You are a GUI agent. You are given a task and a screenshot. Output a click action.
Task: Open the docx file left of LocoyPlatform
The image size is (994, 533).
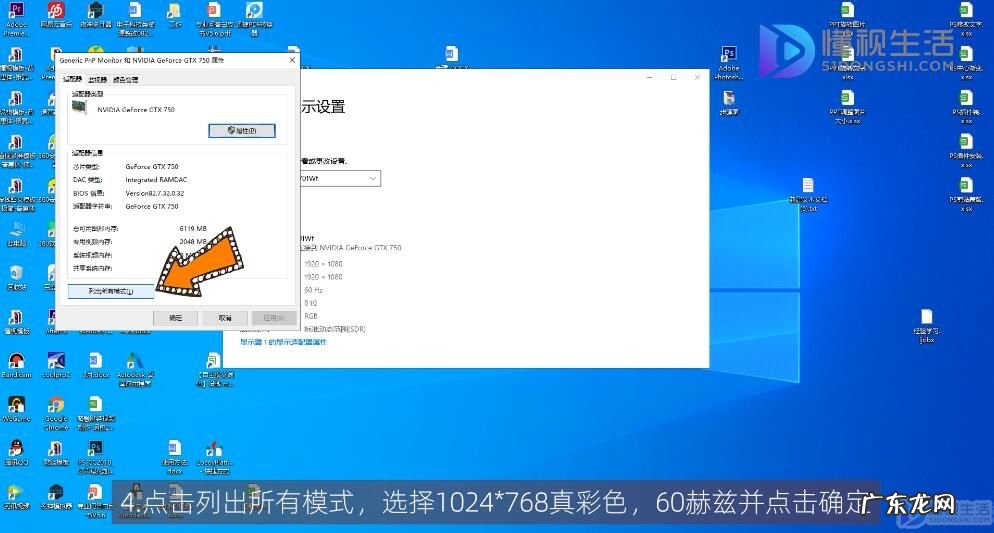point(174,457)
